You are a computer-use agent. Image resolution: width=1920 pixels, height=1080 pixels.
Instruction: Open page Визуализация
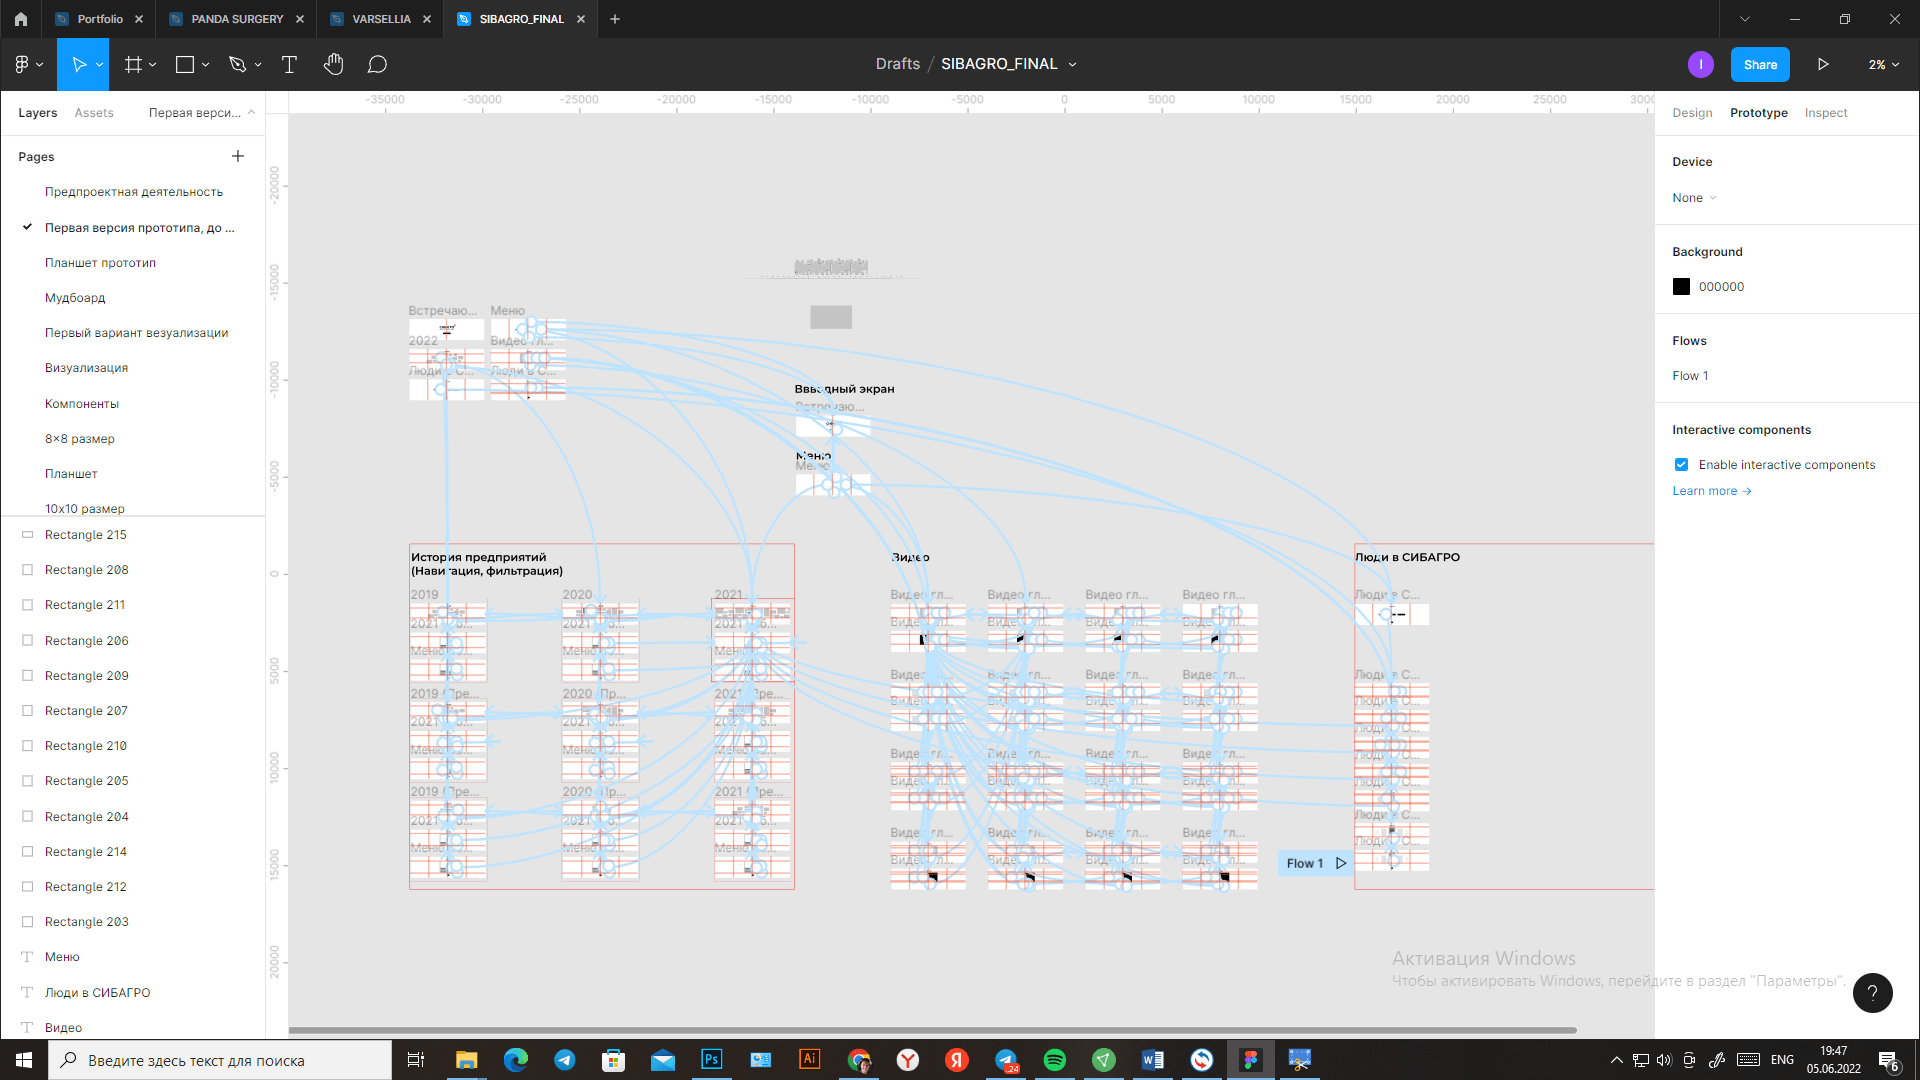86,368
